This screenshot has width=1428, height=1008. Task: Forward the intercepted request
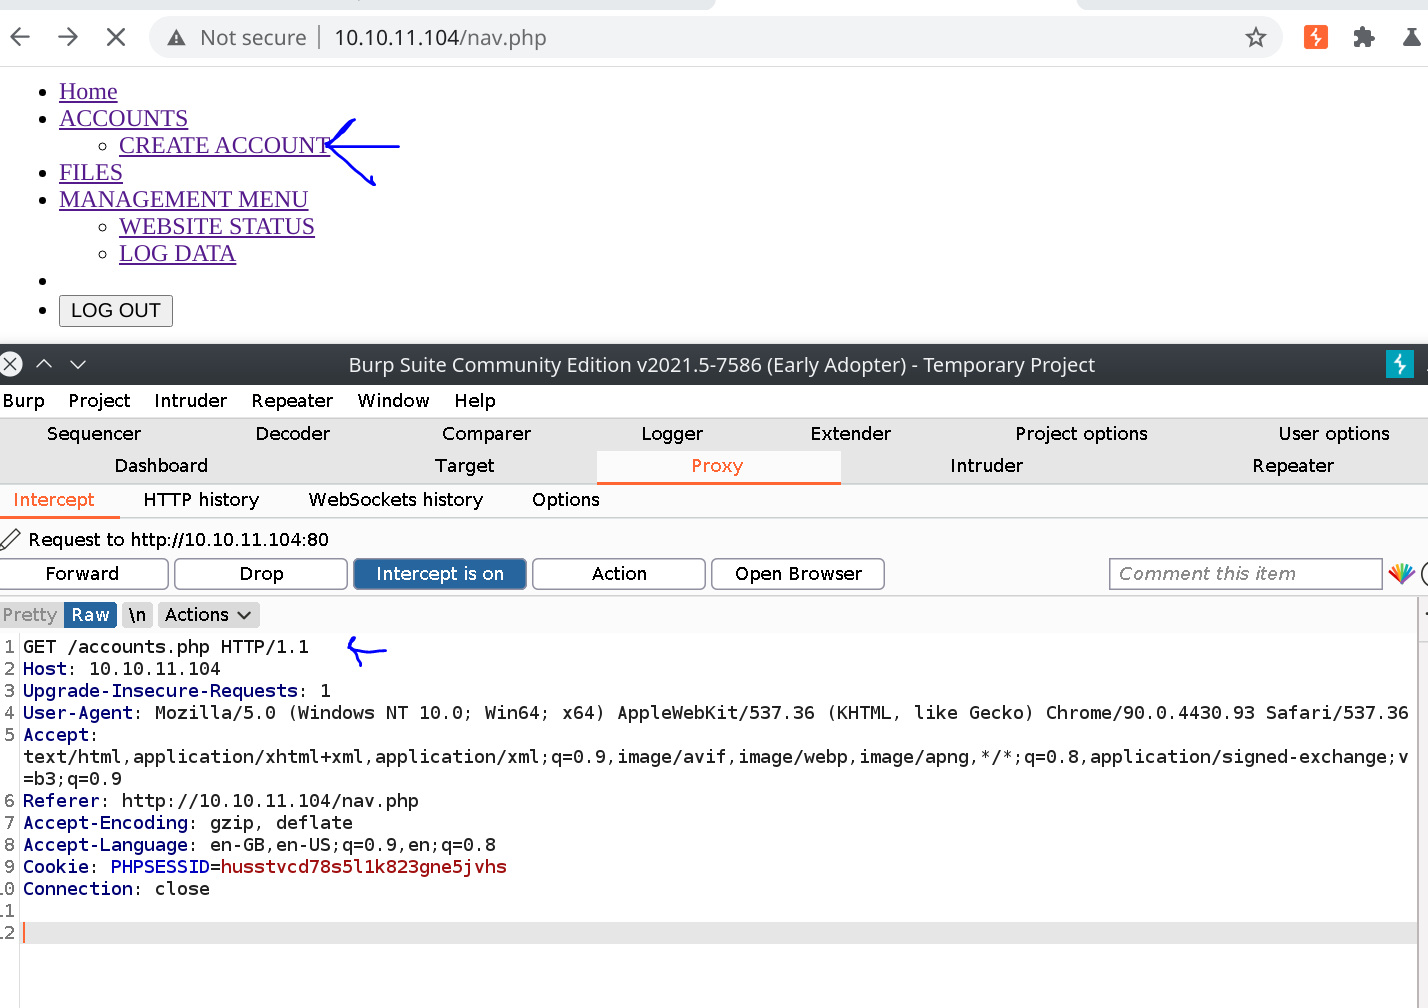pos(83,574)
